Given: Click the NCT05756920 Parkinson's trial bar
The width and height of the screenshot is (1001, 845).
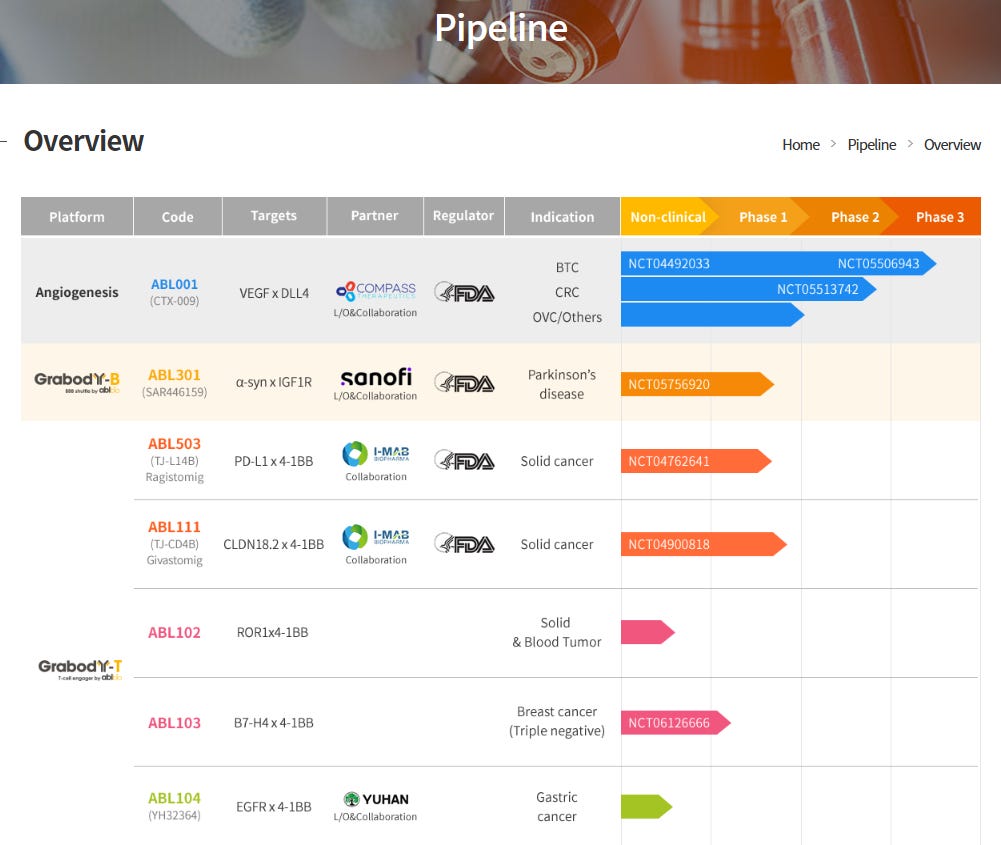Looking at the screenshot, I should pos(697,384).
